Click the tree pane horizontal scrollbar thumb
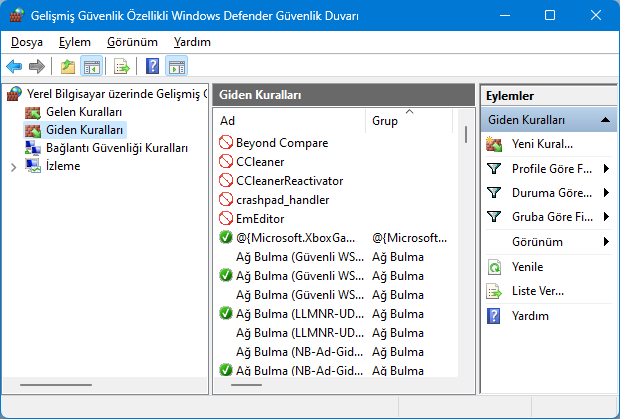This screenshot has height=419, width=620. click(x=56, y=385)
